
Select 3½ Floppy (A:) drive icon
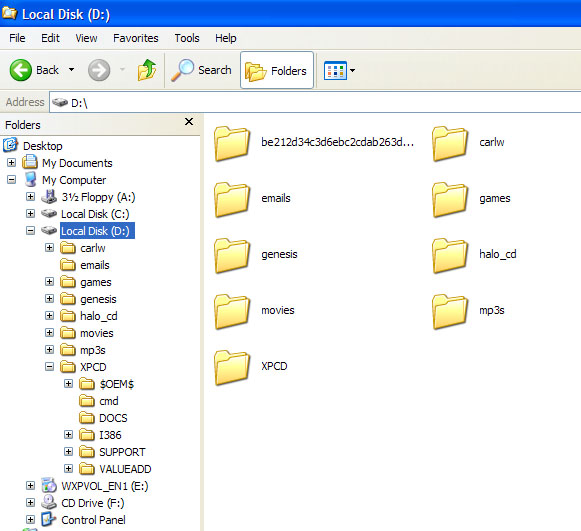[x=49, y=197]
